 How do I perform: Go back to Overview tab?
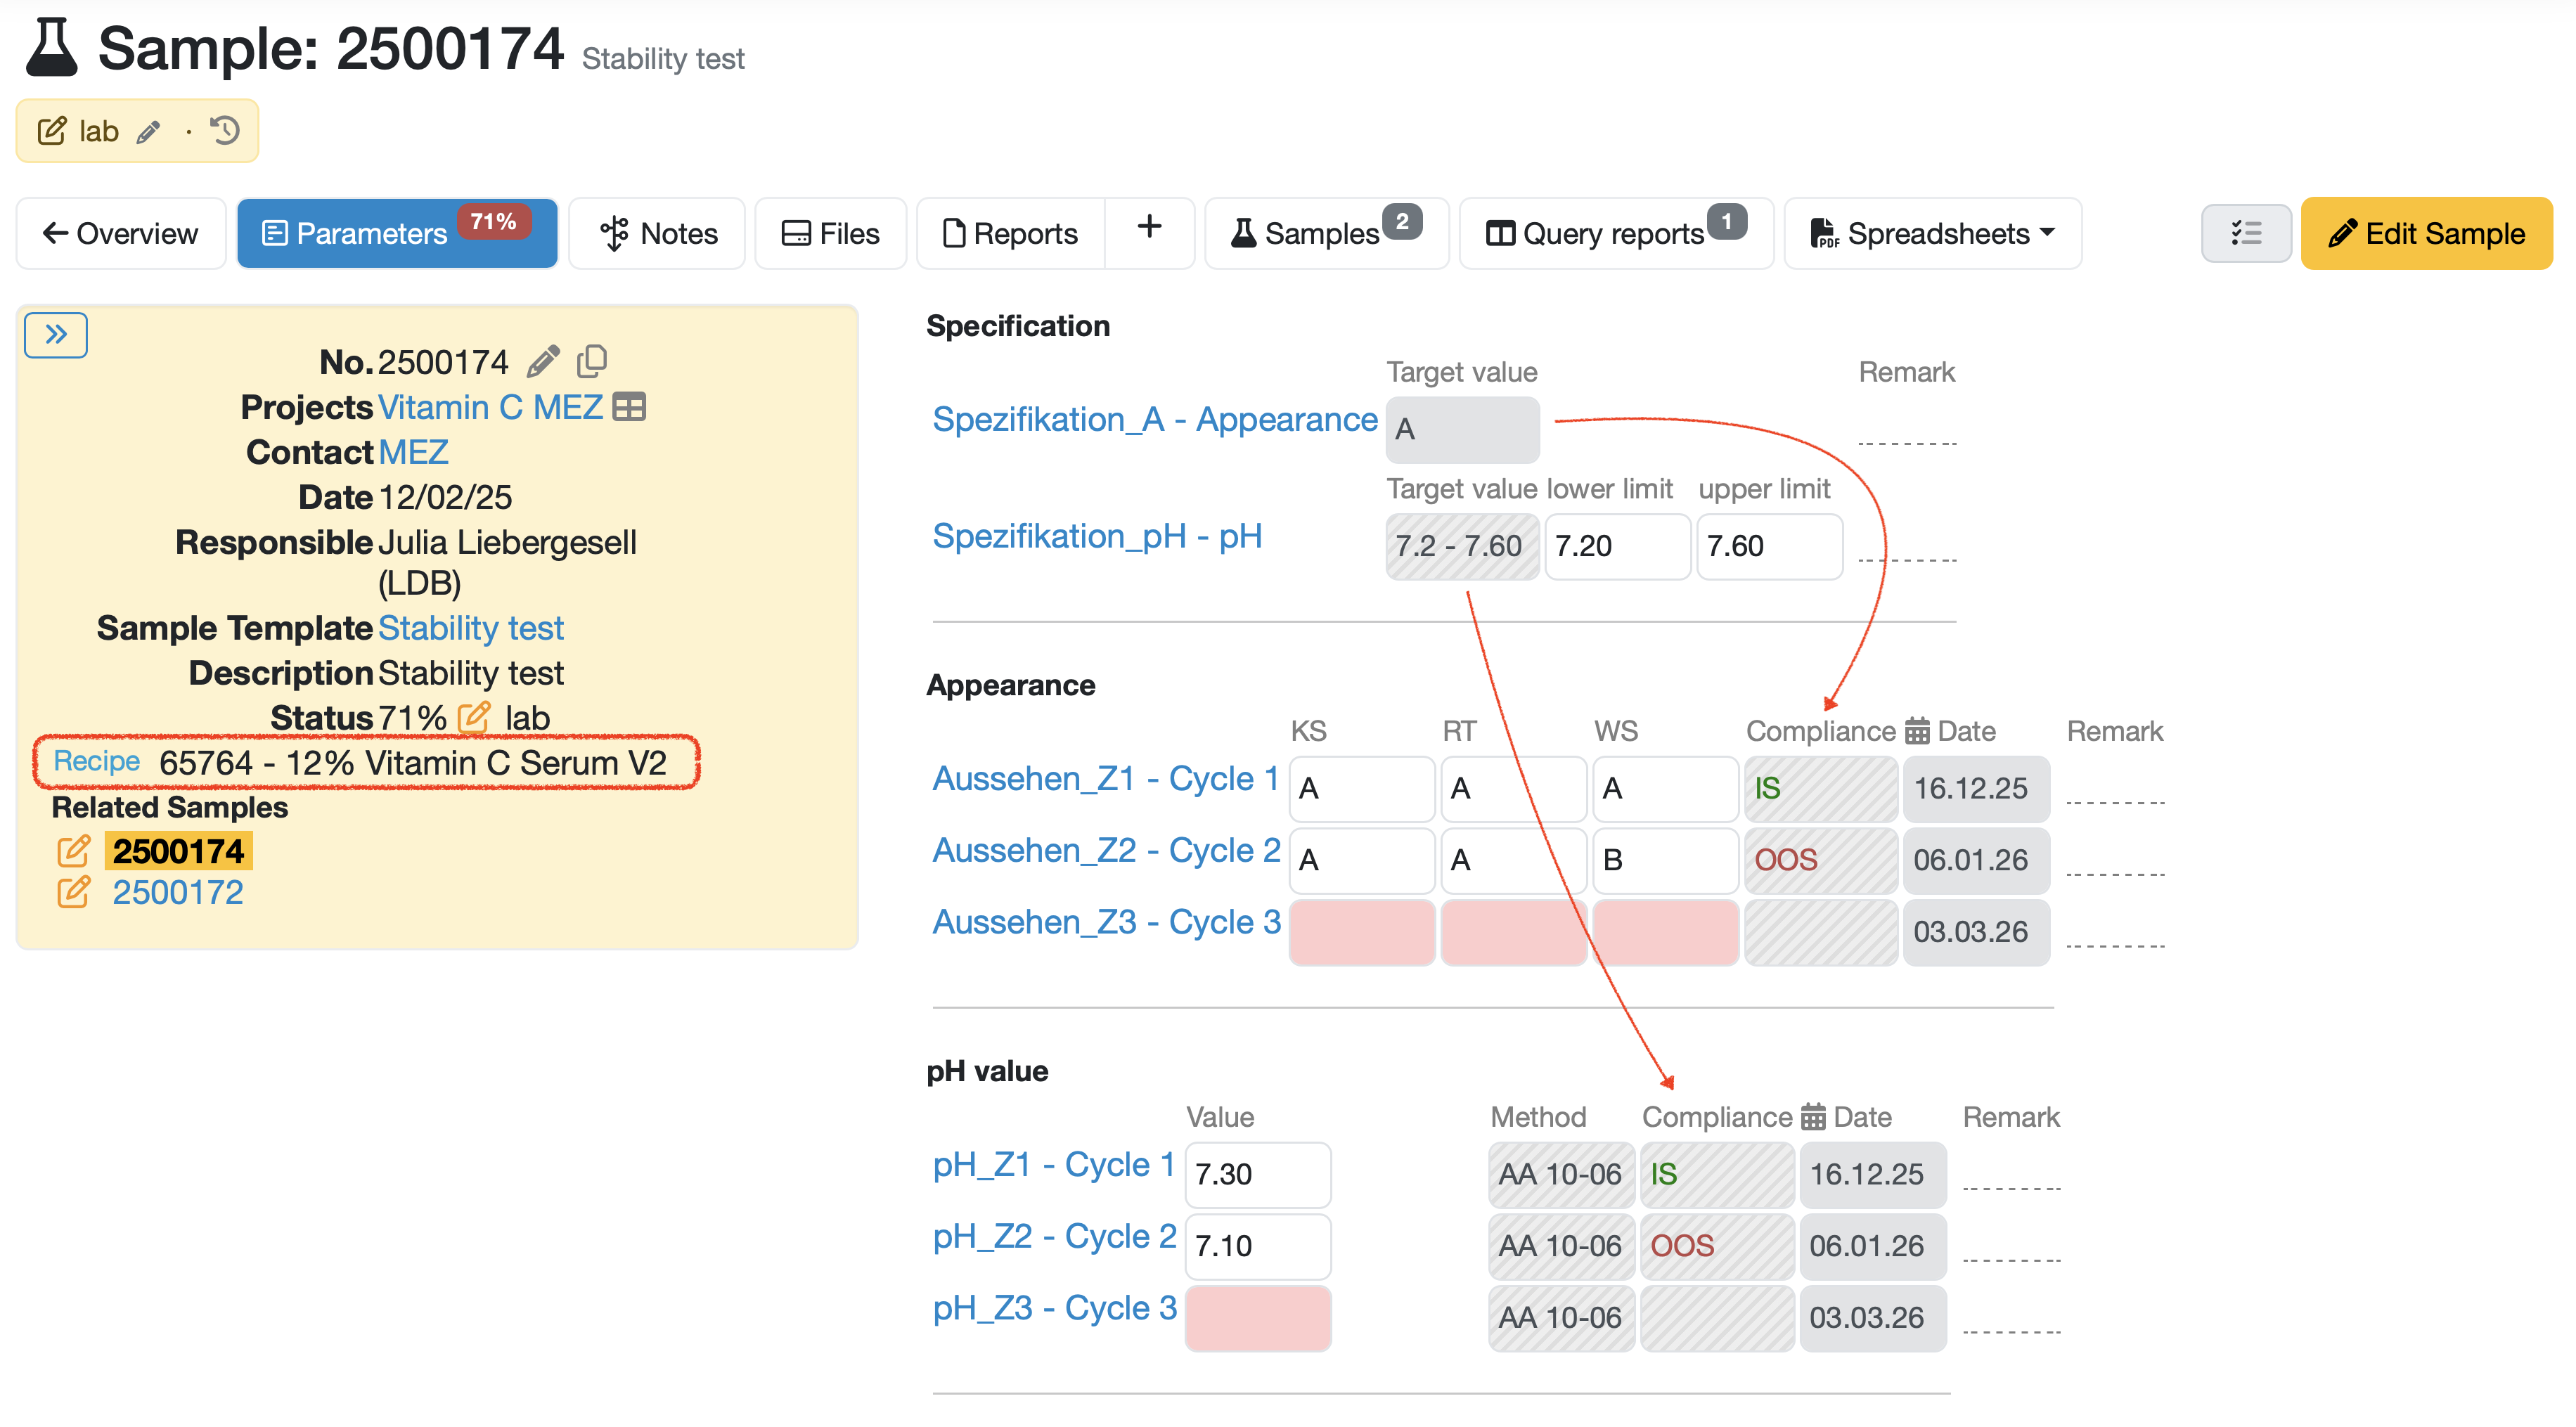(120, 233)
